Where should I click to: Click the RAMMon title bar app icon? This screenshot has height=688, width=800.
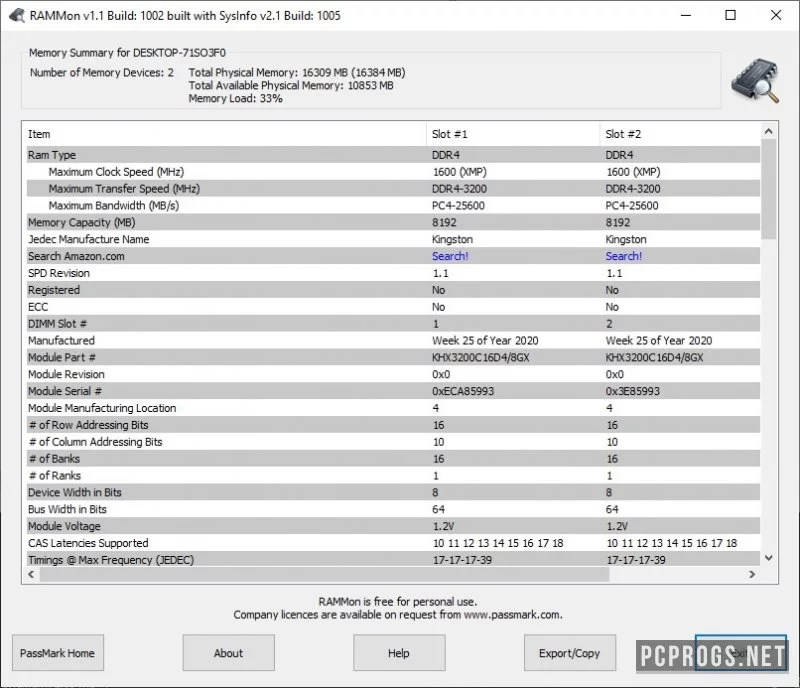pyautogui.click(x=17, y=15)
